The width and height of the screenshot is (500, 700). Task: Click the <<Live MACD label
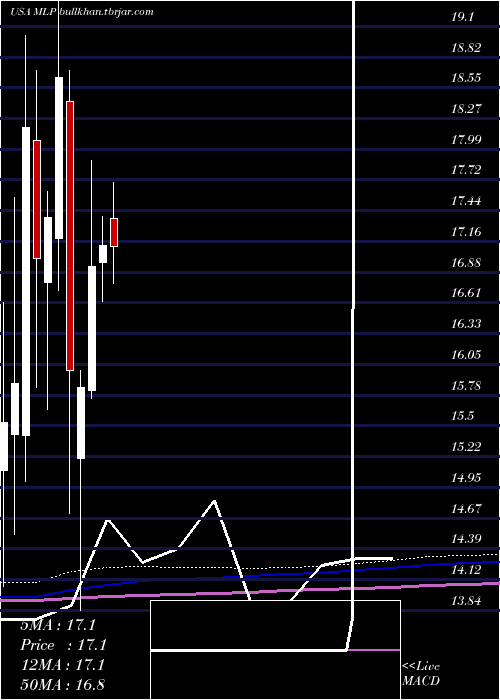[x=421, y=674]
